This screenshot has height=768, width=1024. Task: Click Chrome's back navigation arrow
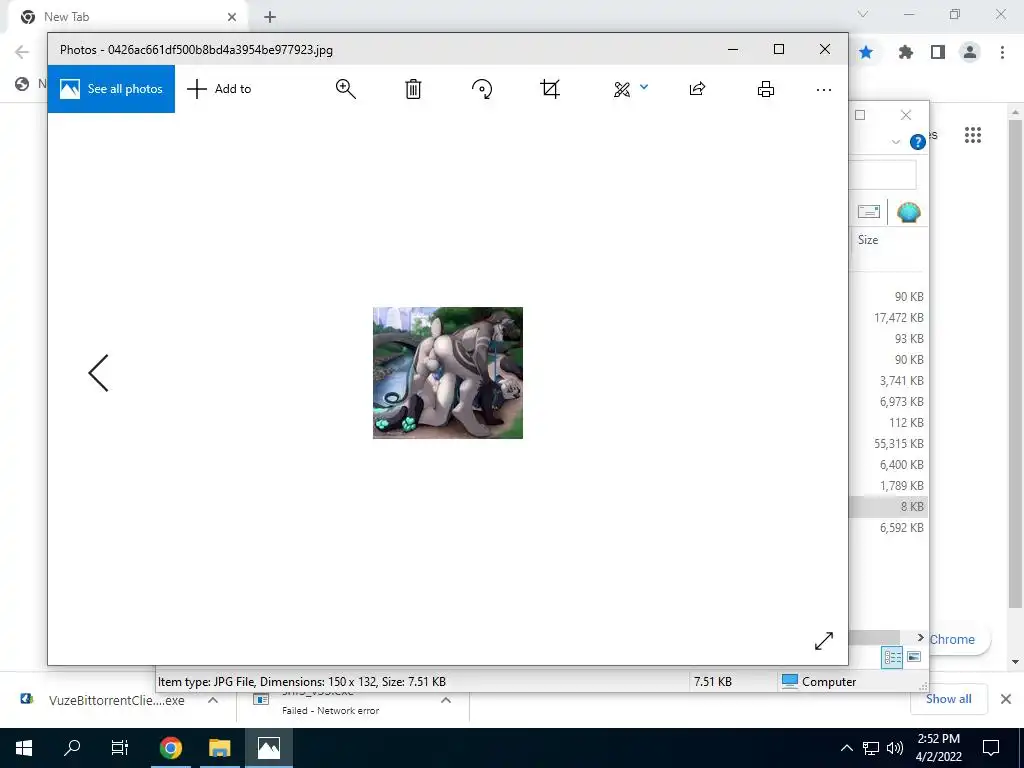[22, 52]
